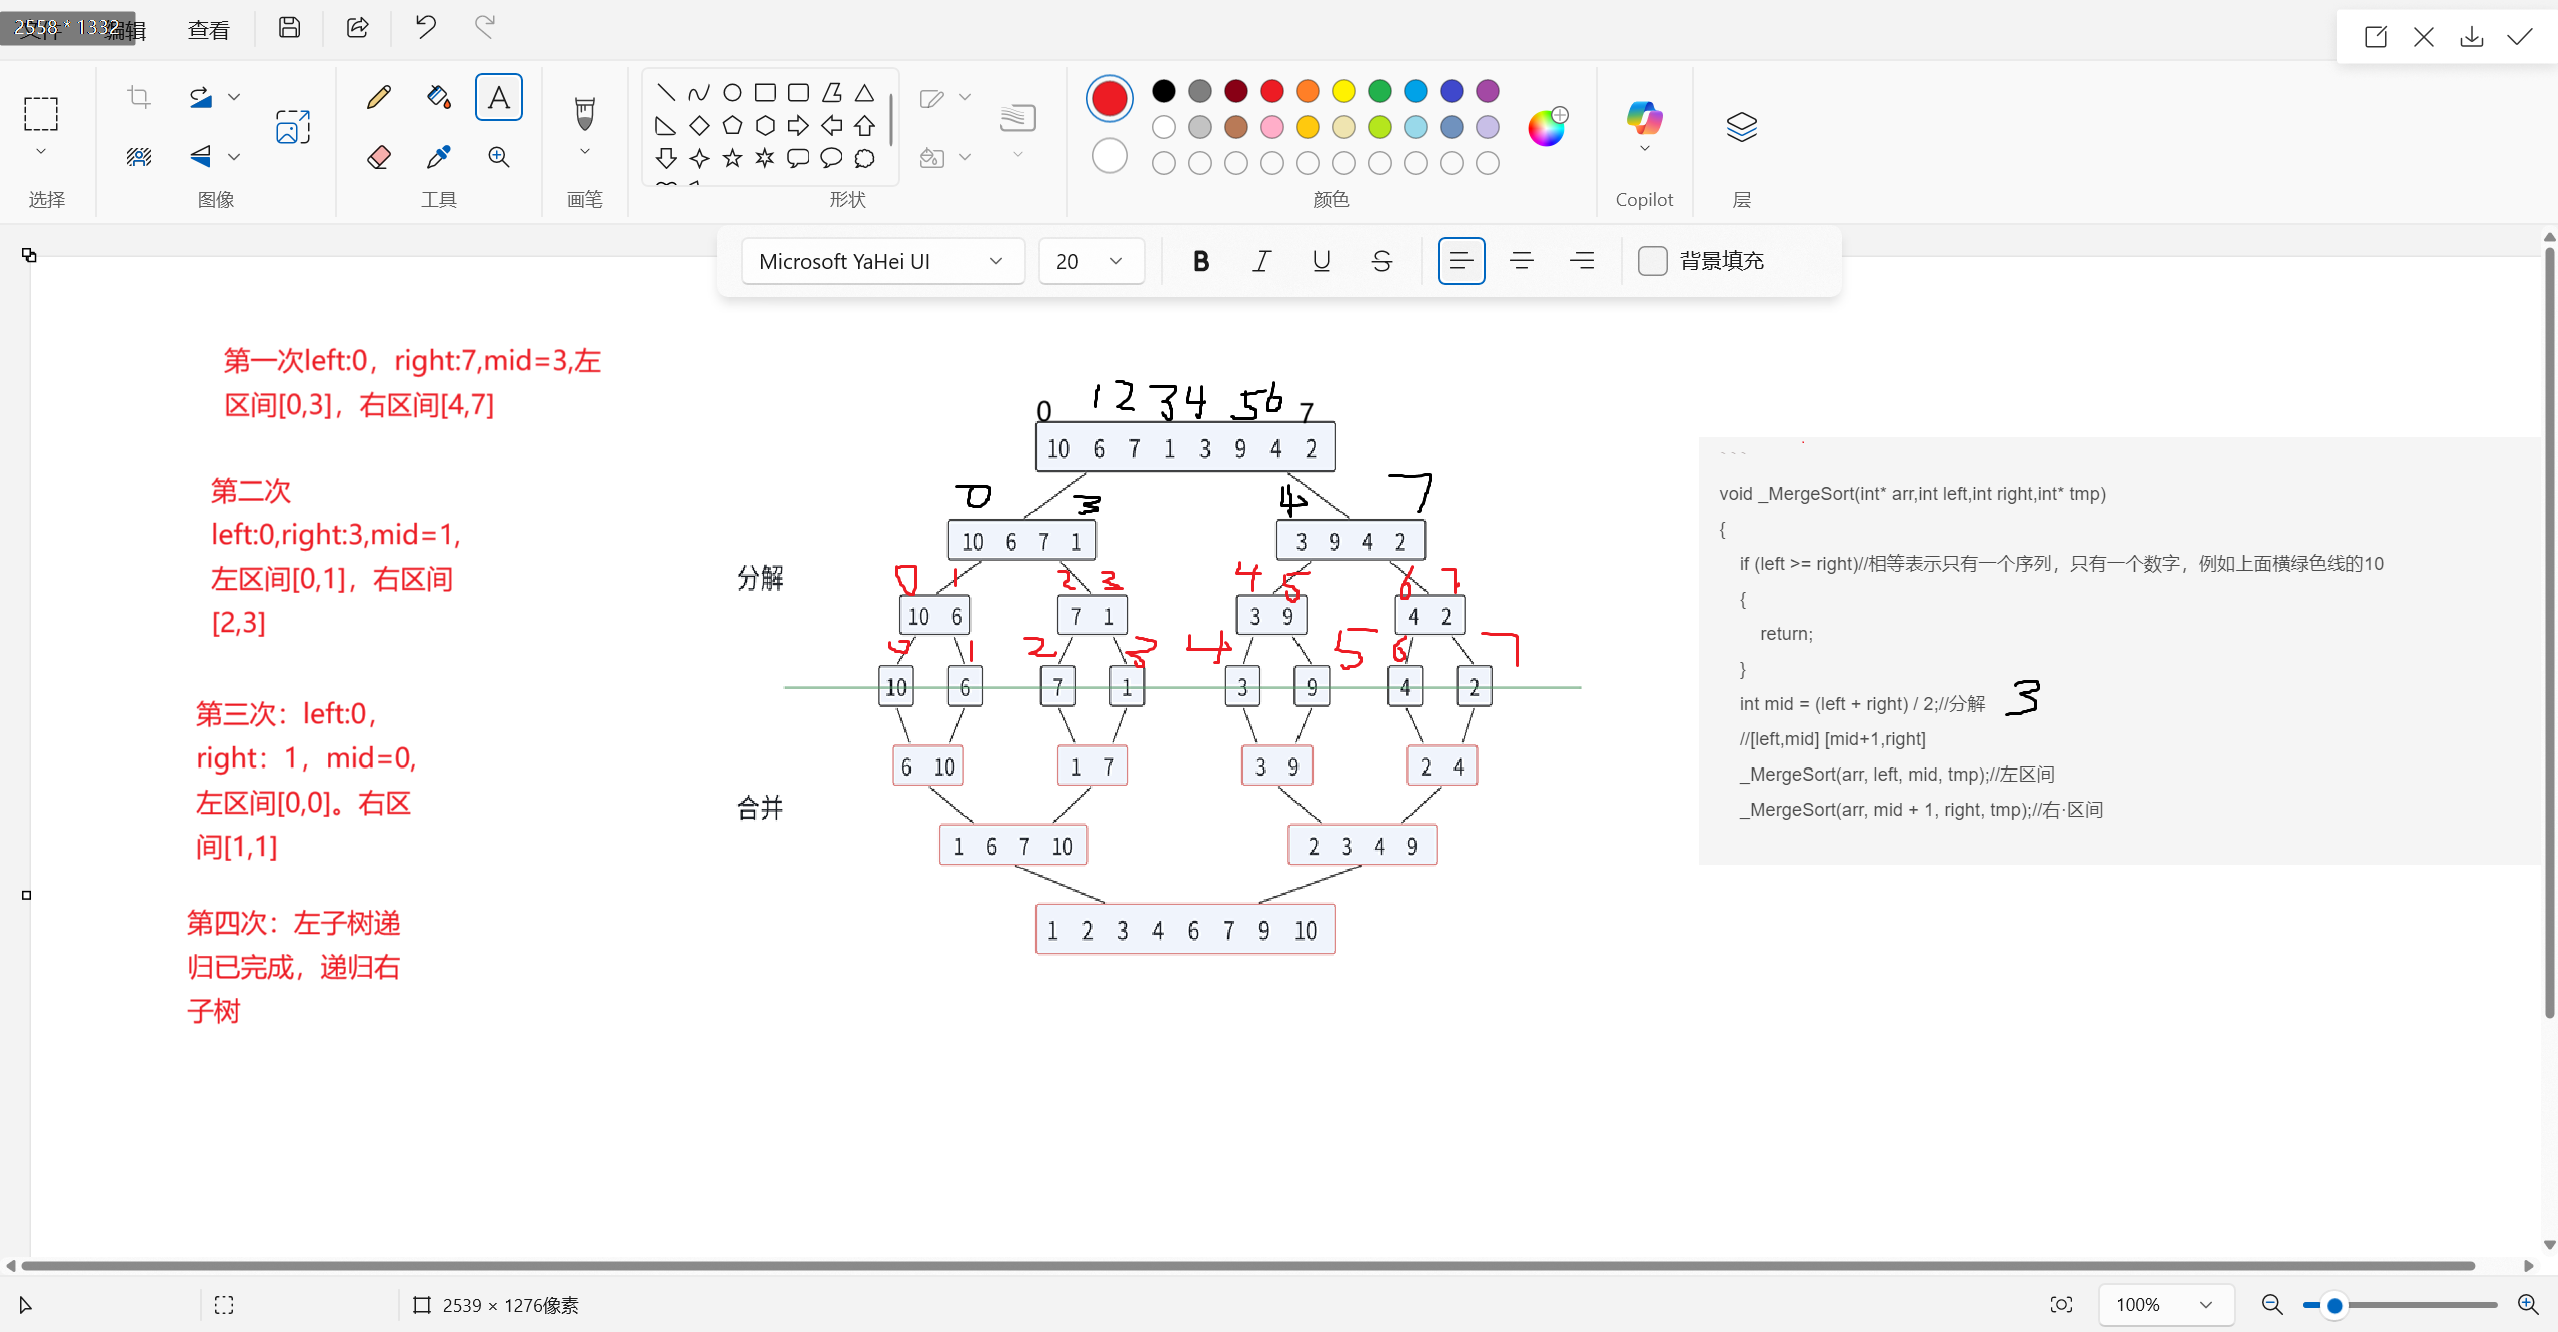Zoom in with the plus magnifier
Viewport: 2558px width, 1332px height.
(x=2528, y=1305)
